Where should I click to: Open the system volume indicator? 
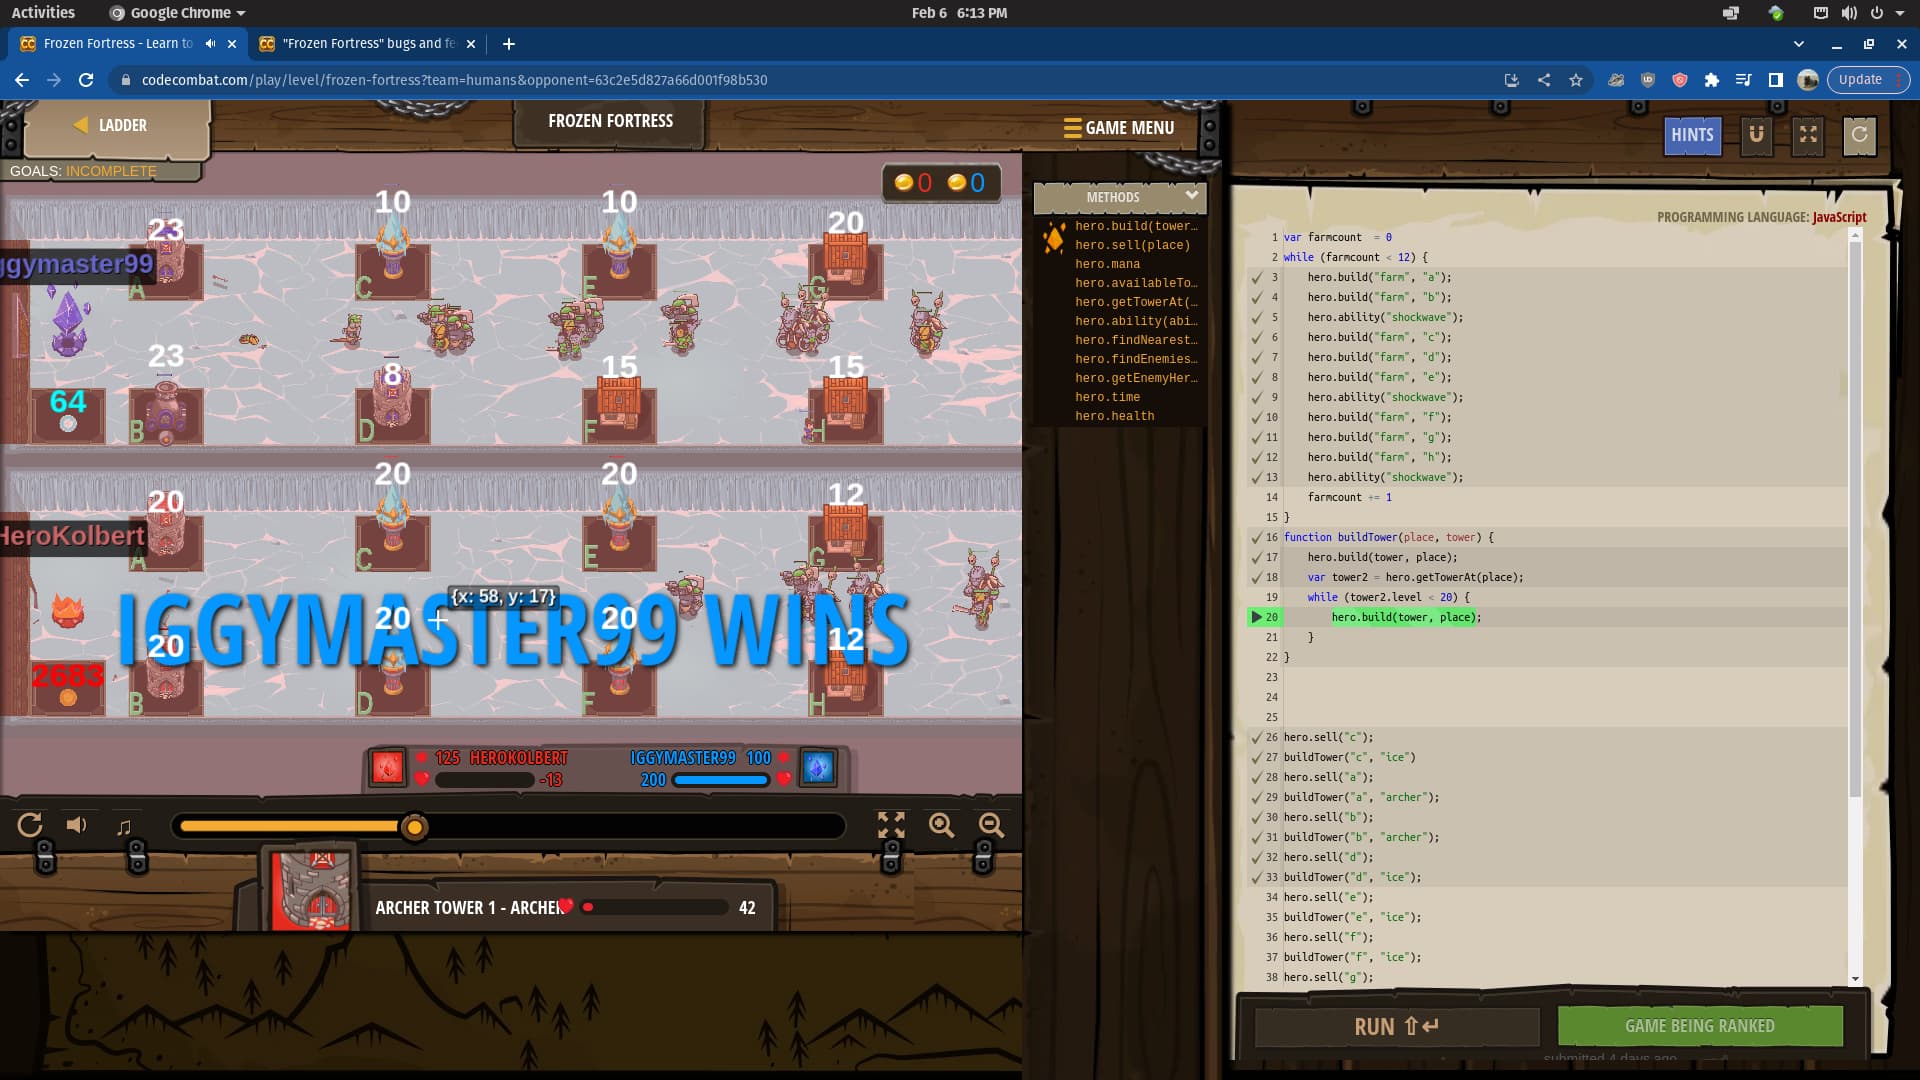1849,13
